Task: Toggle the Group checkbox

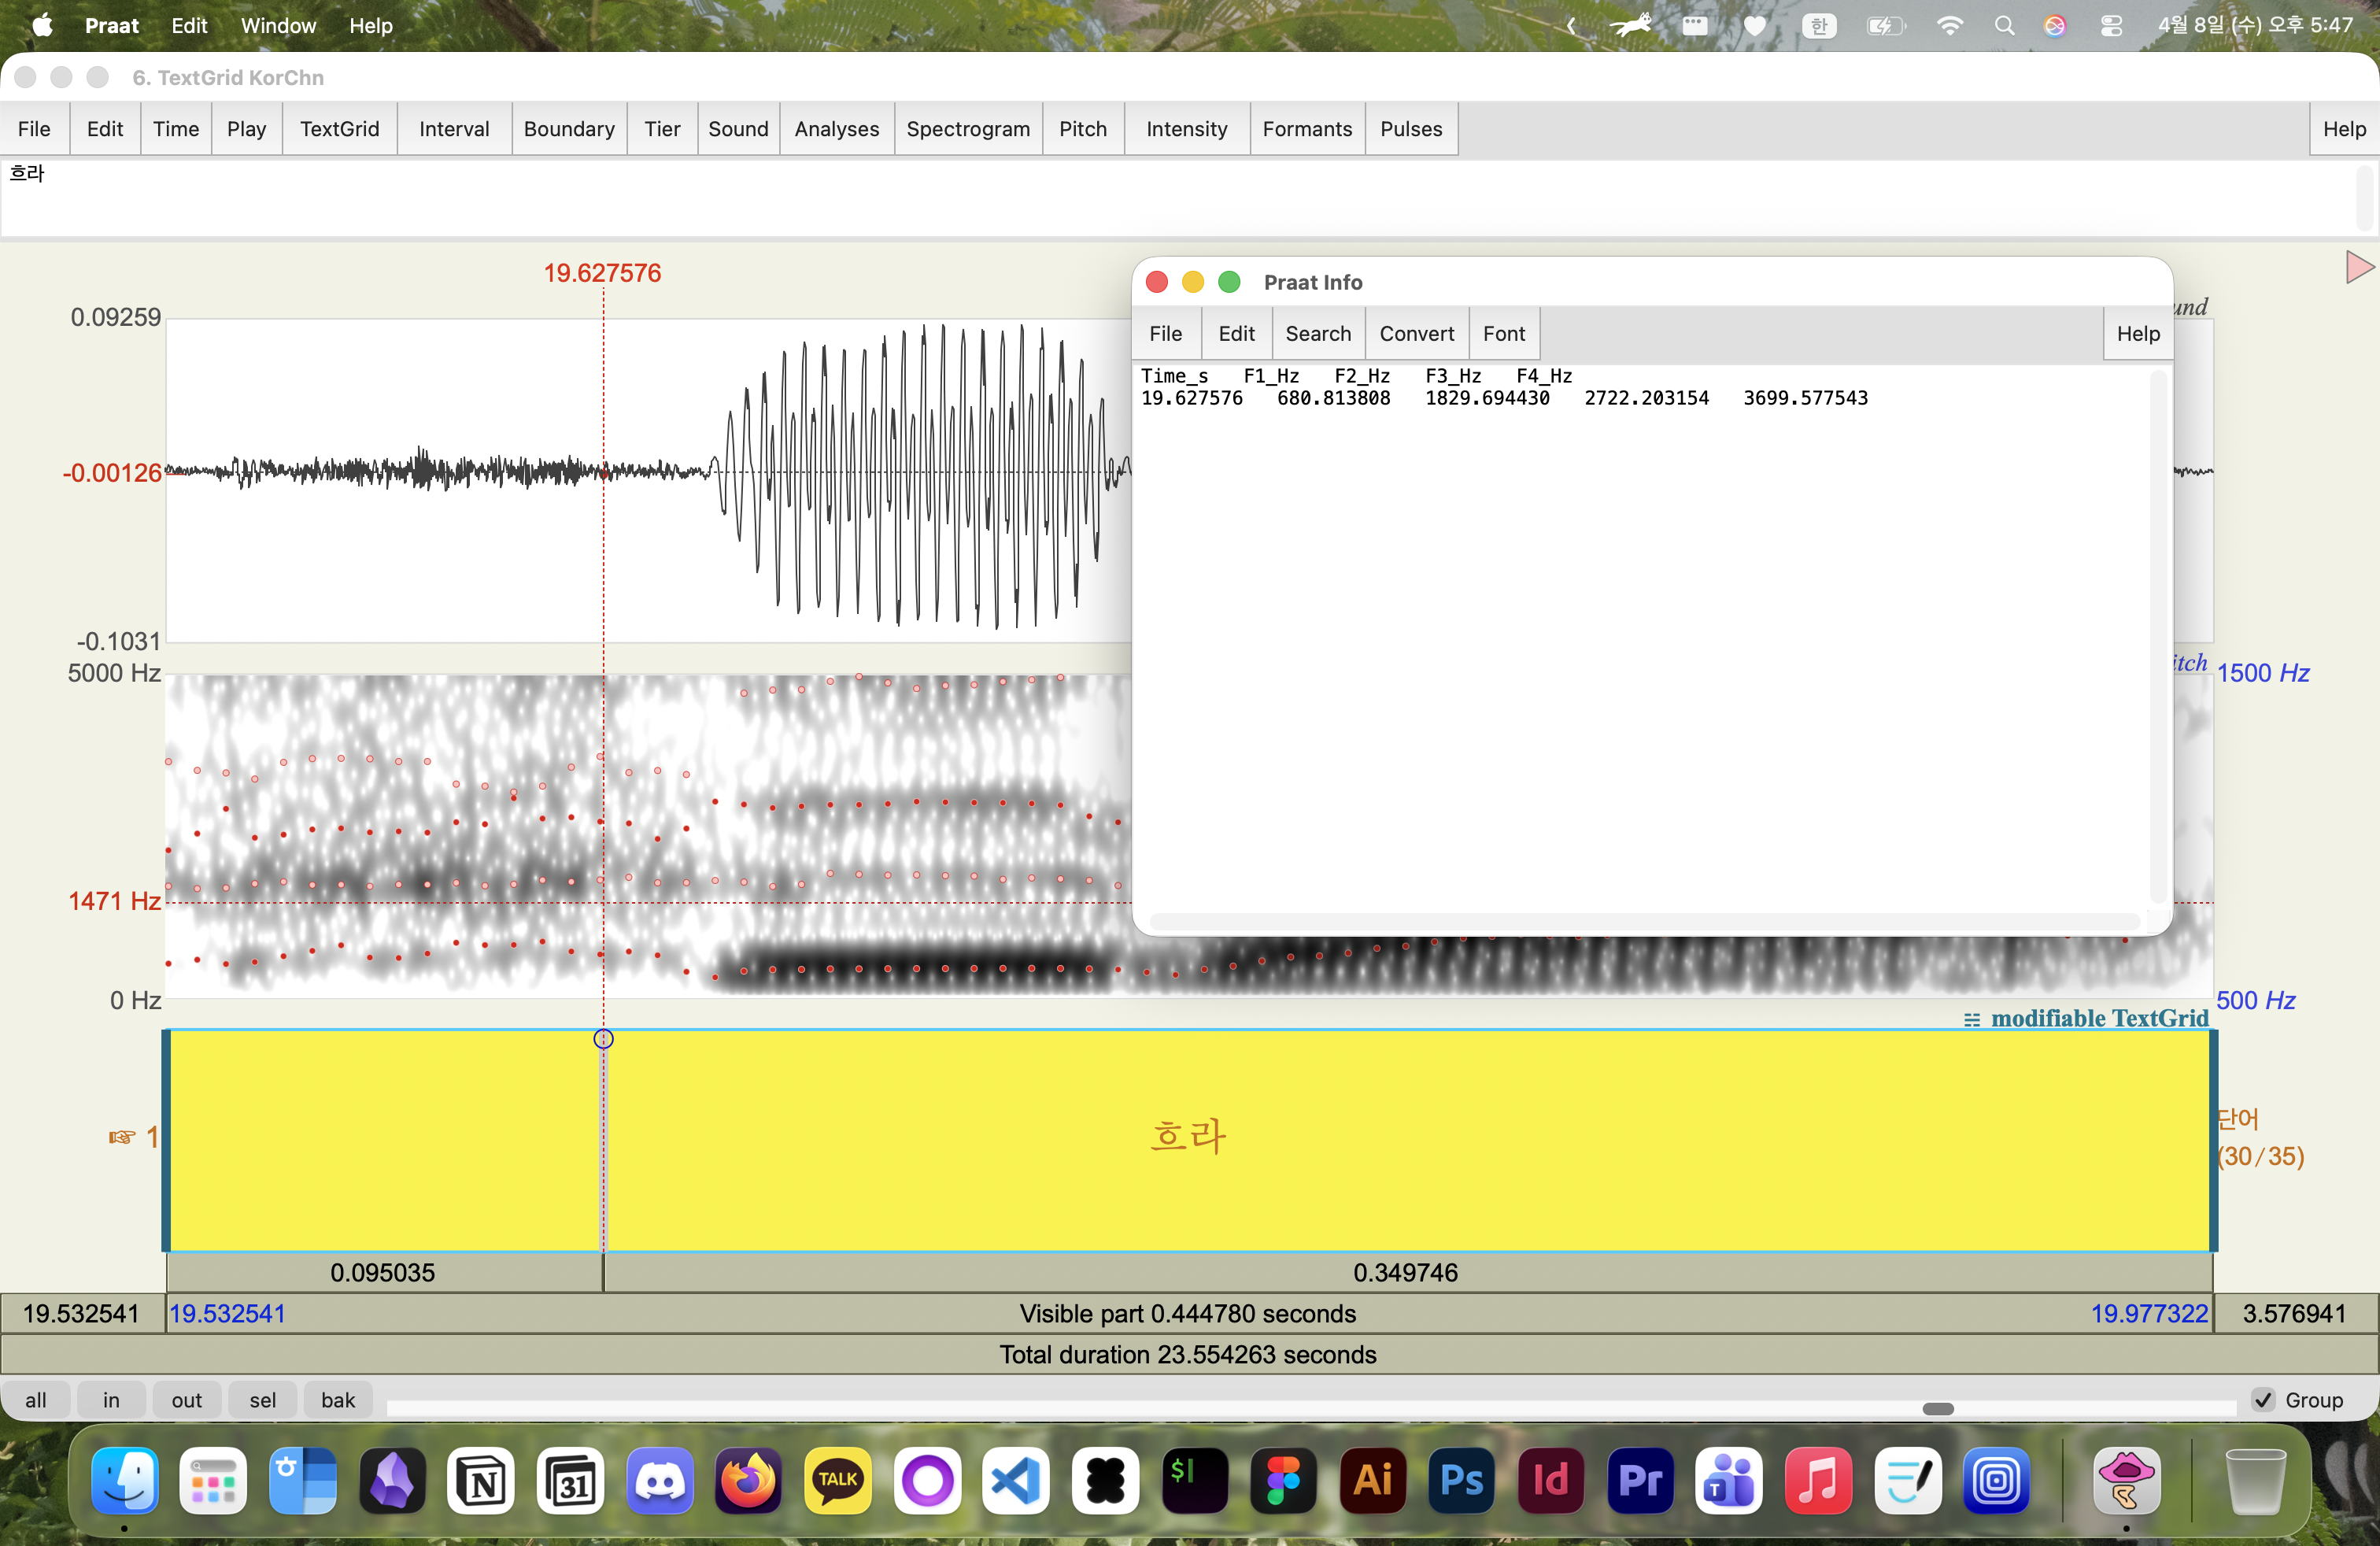Action: point(2264,1400)
